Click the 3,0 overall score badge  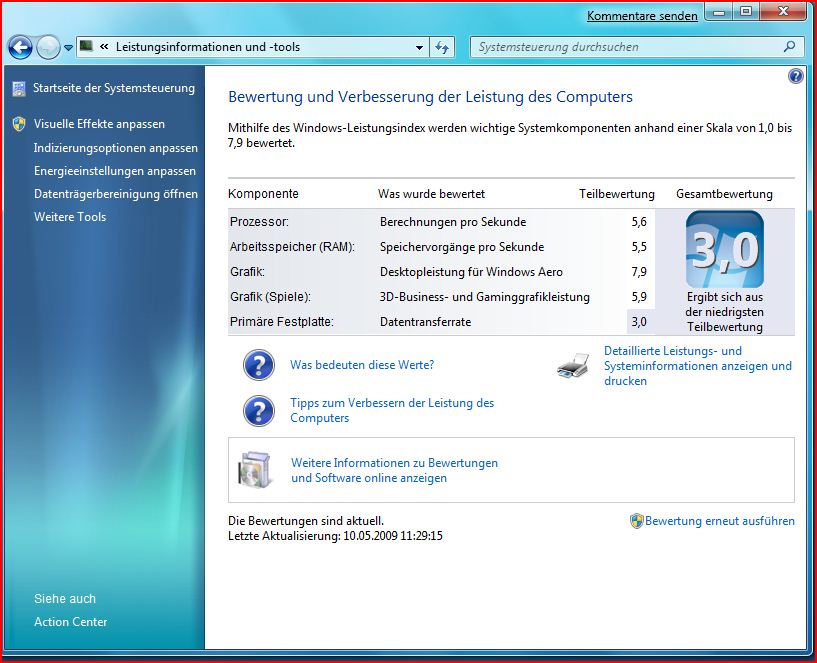point(725,250)
